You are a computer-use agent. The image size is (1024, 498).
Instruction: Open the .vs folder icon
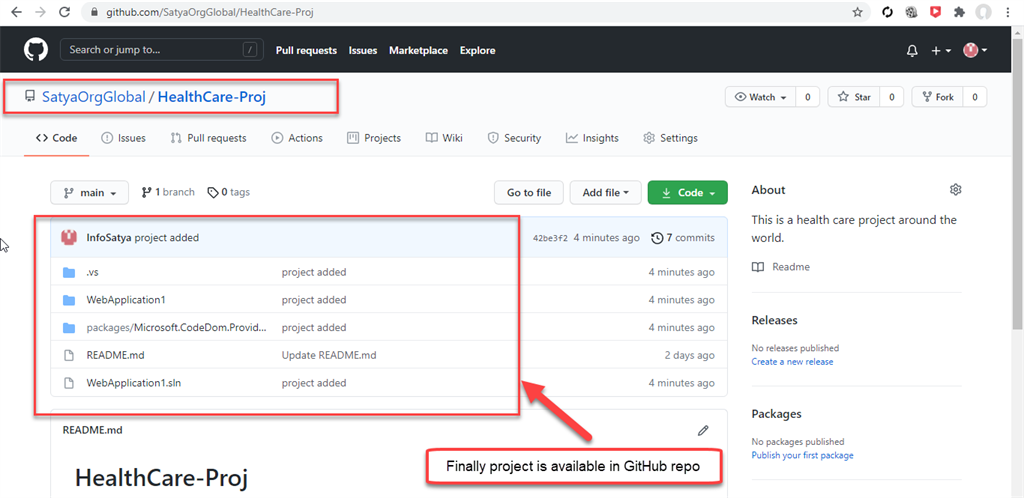(x=69, y=273)
